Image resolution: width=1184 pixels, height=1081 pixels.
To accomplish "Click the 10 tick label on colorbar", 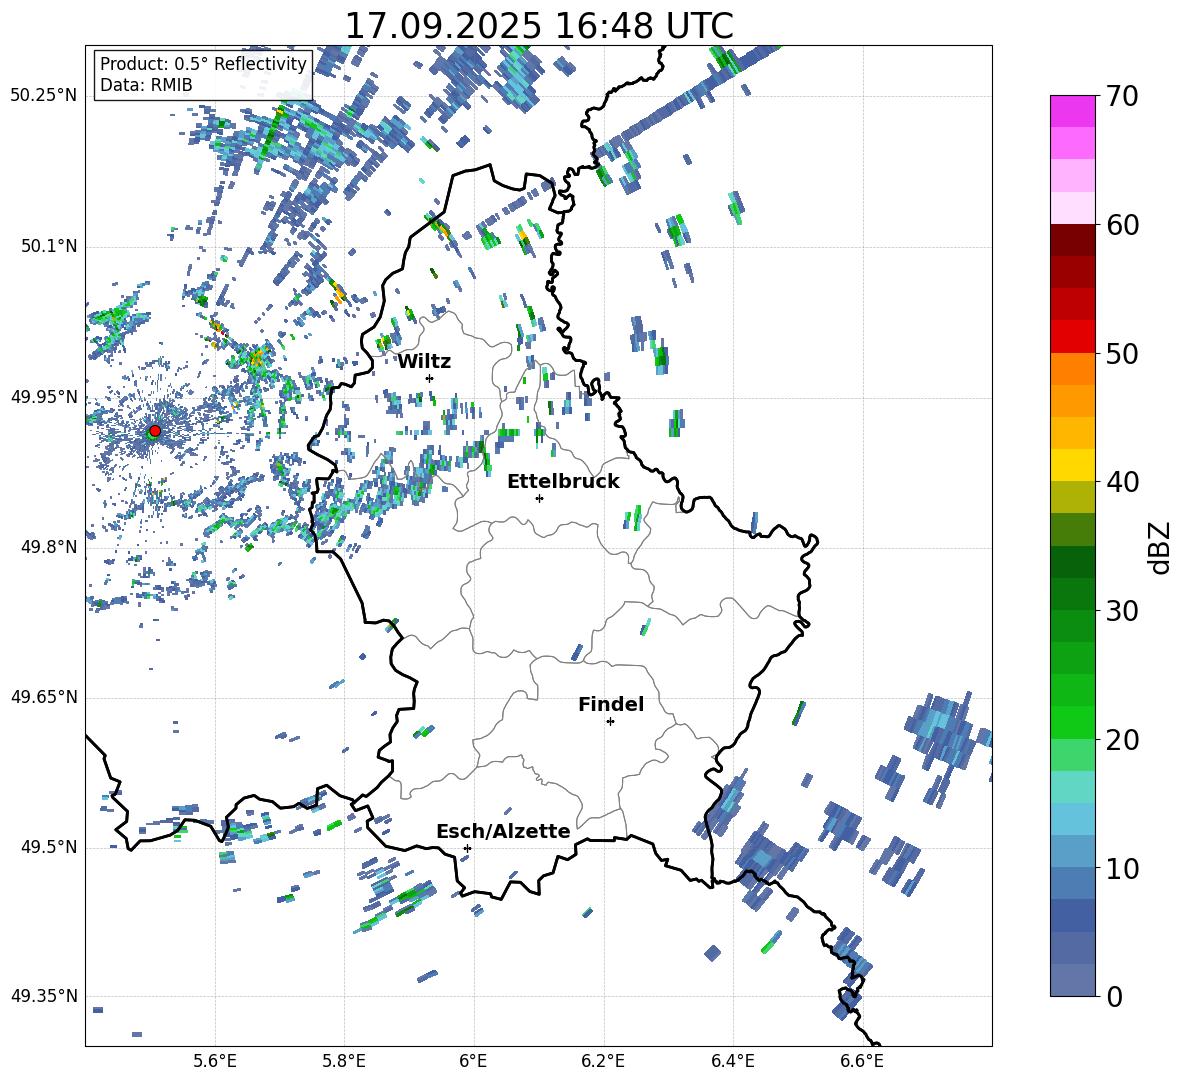I will tap(1122, 868).
